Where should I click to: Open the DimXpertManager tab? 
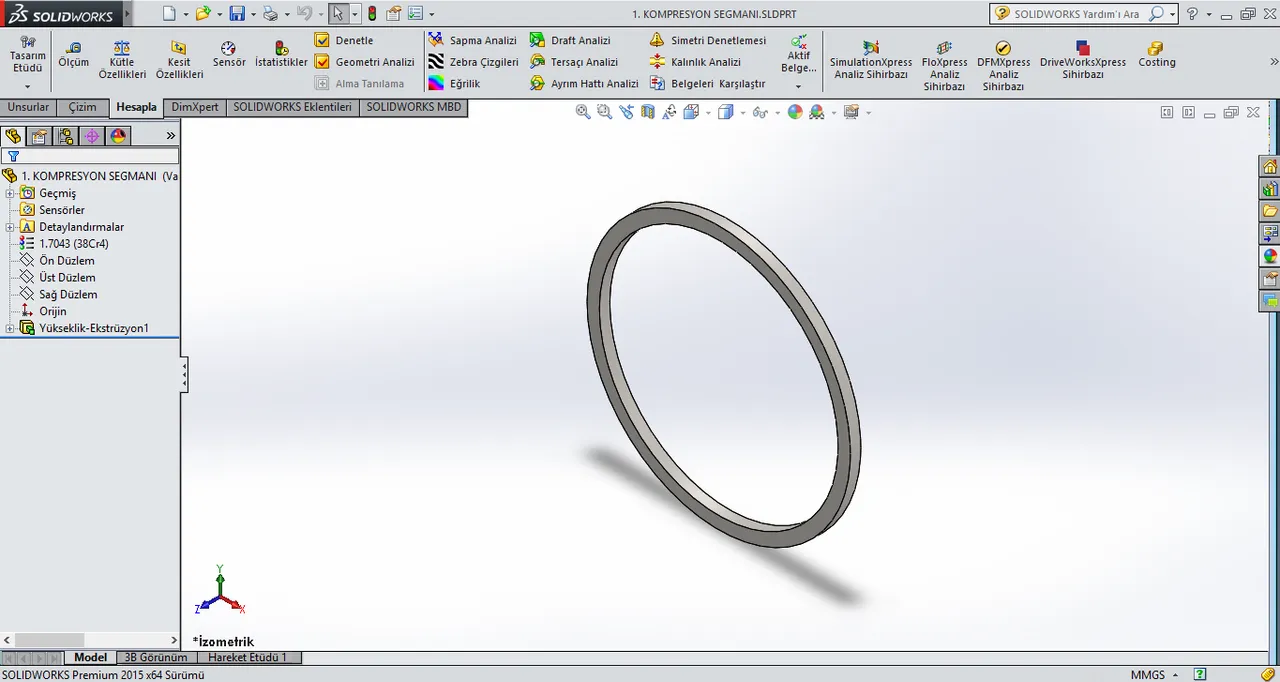(x=91, y=136)
